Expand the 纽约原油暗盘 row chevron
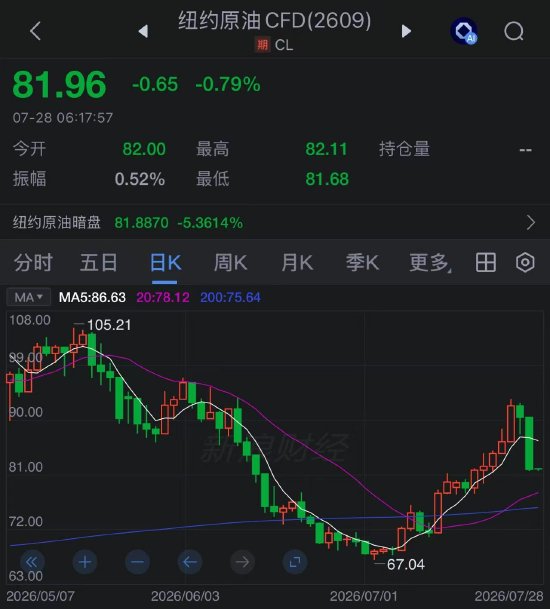Viewport: 550px width, 609px height. coord(531,223)
